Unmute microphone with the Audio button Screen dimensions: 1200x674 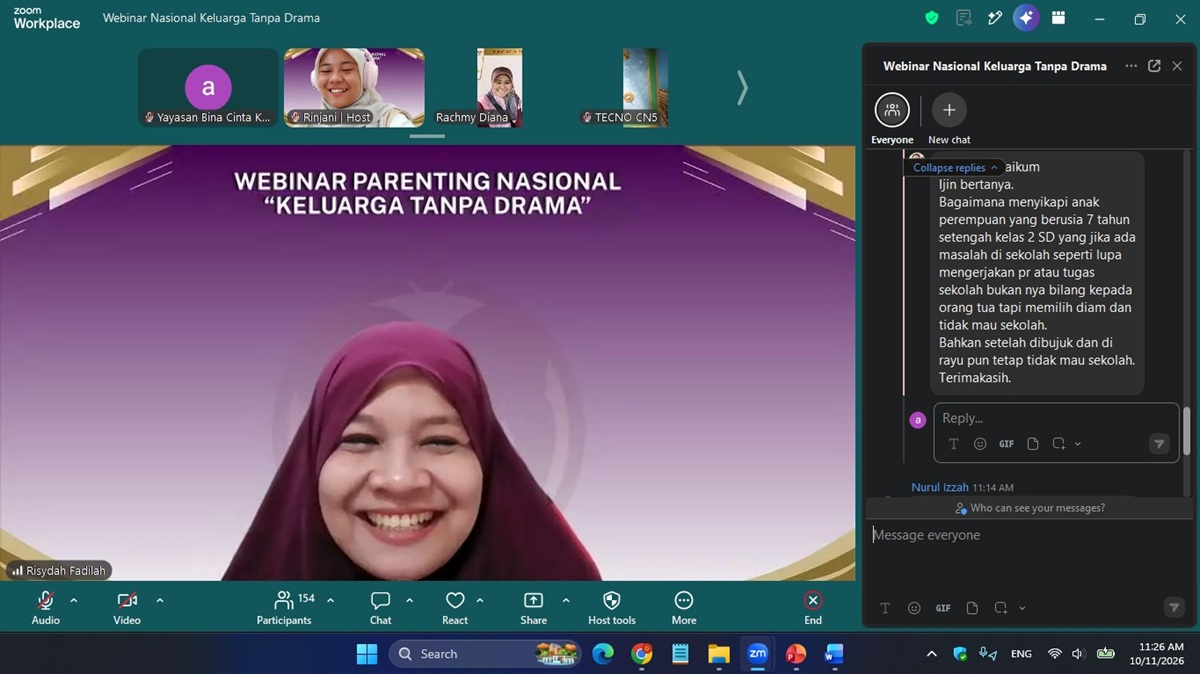tap(45, 607)
